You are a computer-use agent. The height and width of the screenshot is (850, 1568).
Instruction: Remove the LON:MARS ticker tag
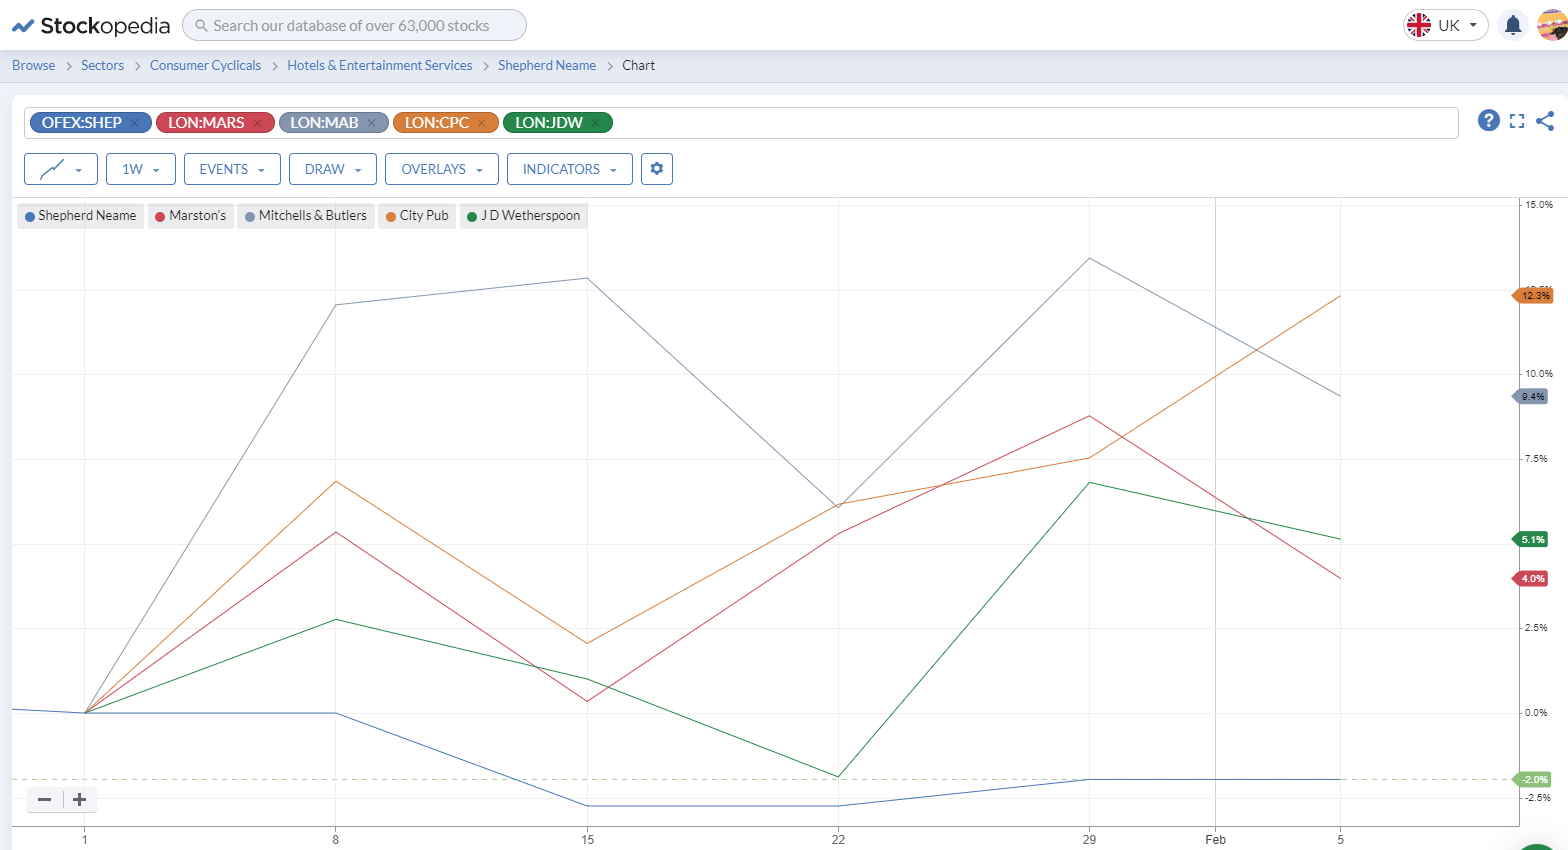[x=257, y=123]
